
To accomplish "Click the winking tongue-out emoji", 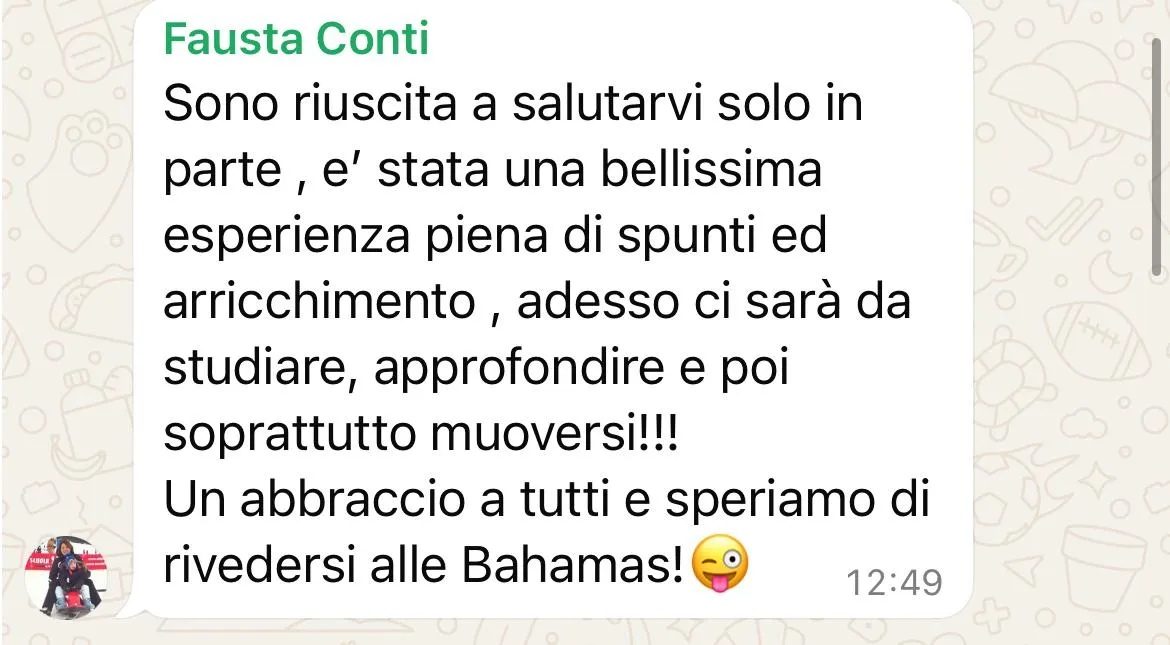I will click(x=720, y=564).
